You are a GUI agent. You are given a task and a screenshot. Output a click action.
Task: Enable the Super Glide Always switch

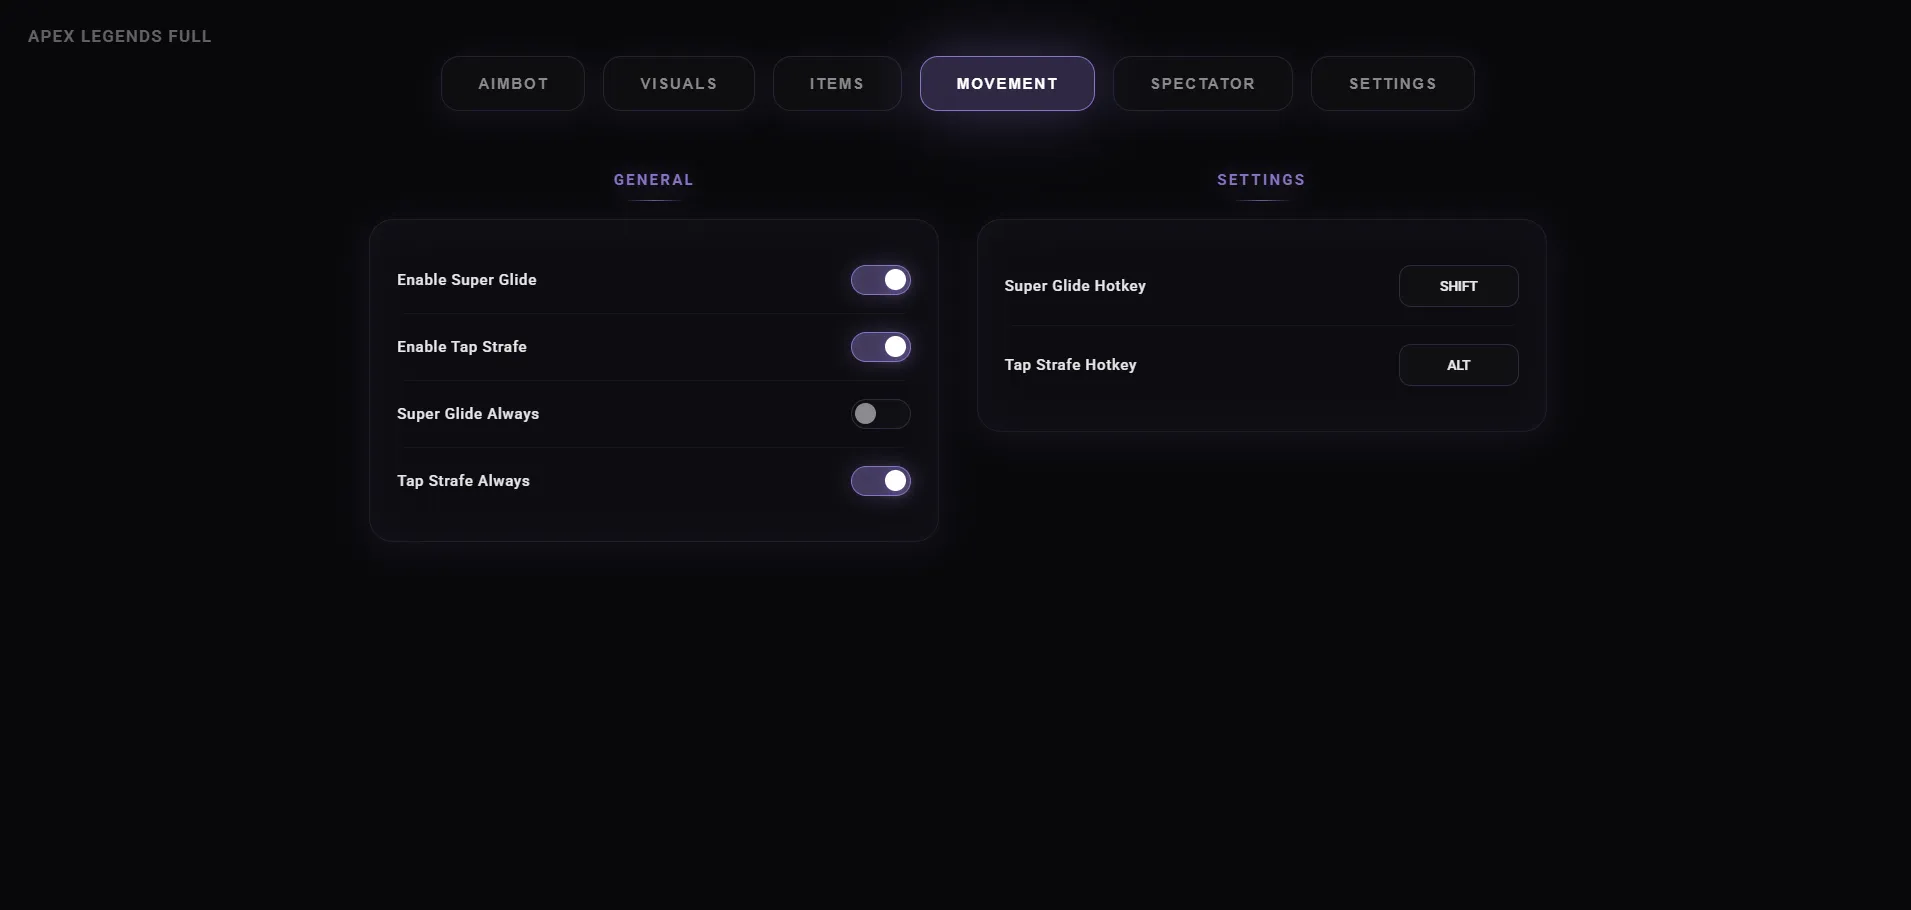point(881,414)
